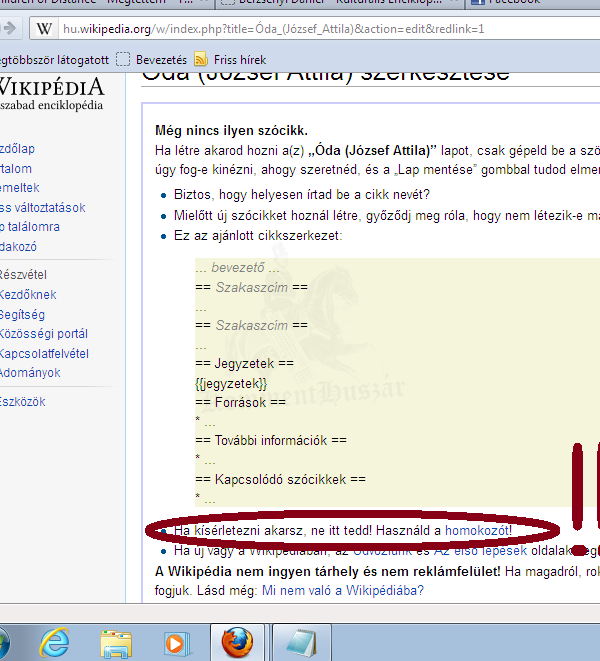Switch to the Berzsenyi Dániel tab
The image size is (600, 661).
click(x=339, y=3)
